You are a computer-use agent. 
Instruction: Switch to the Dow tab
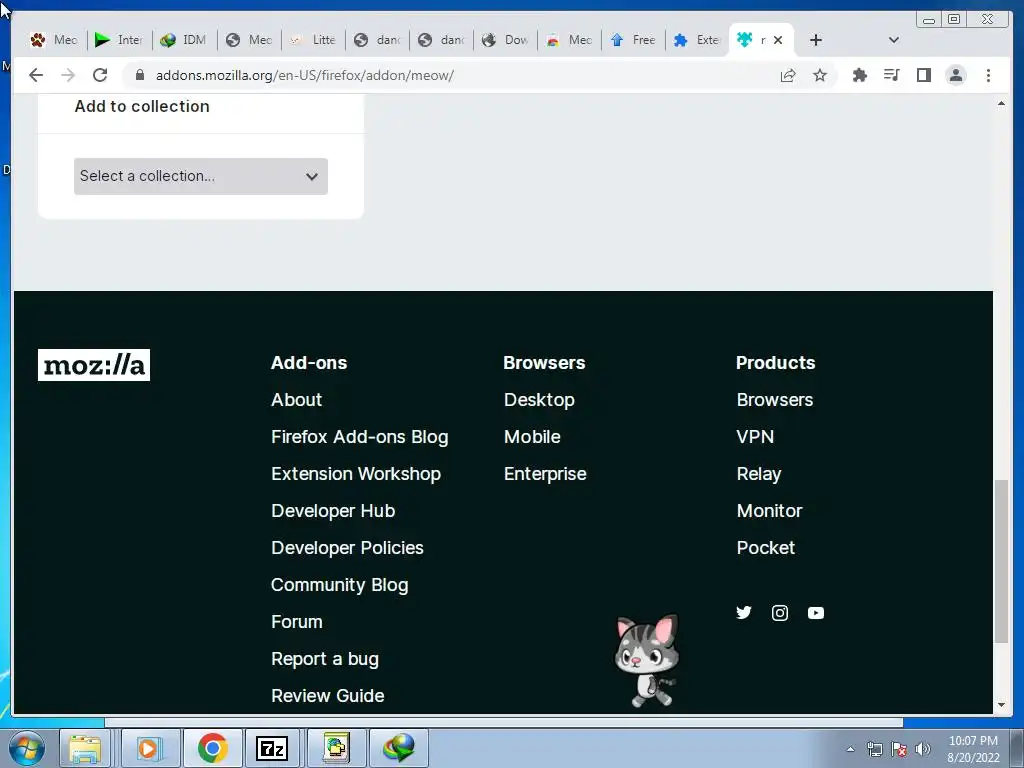[505, 40]
